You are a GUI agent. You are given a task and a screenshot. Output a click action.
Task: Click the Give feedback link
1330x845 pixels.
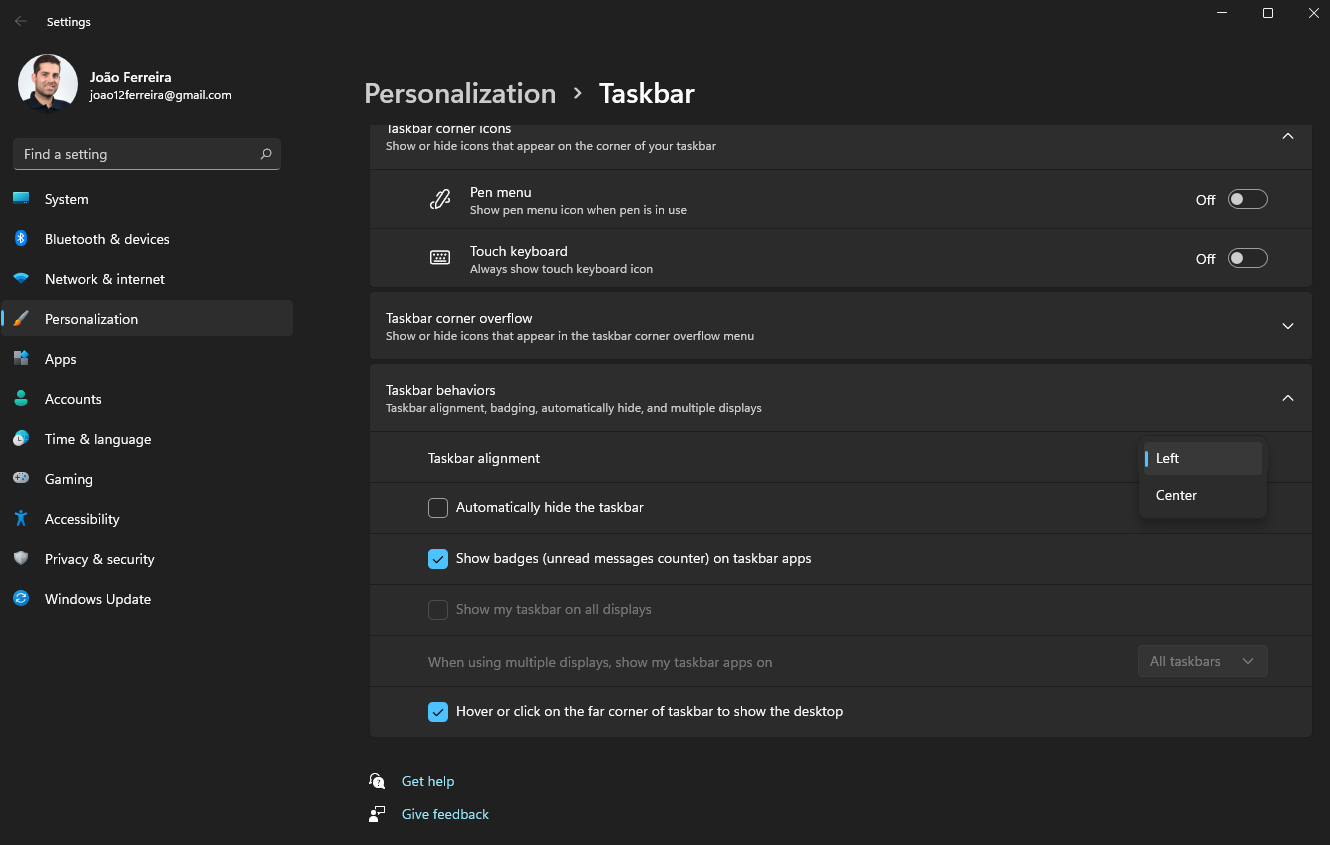pyautogui.click(x=445, y=814)
